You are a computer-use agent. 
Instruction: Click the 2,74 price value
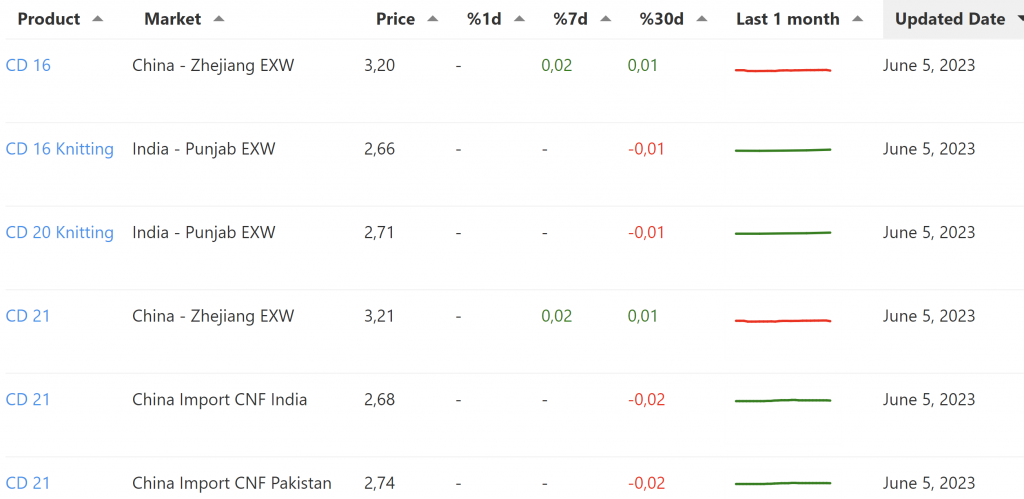pyautogui.click(x=379, y=483)
